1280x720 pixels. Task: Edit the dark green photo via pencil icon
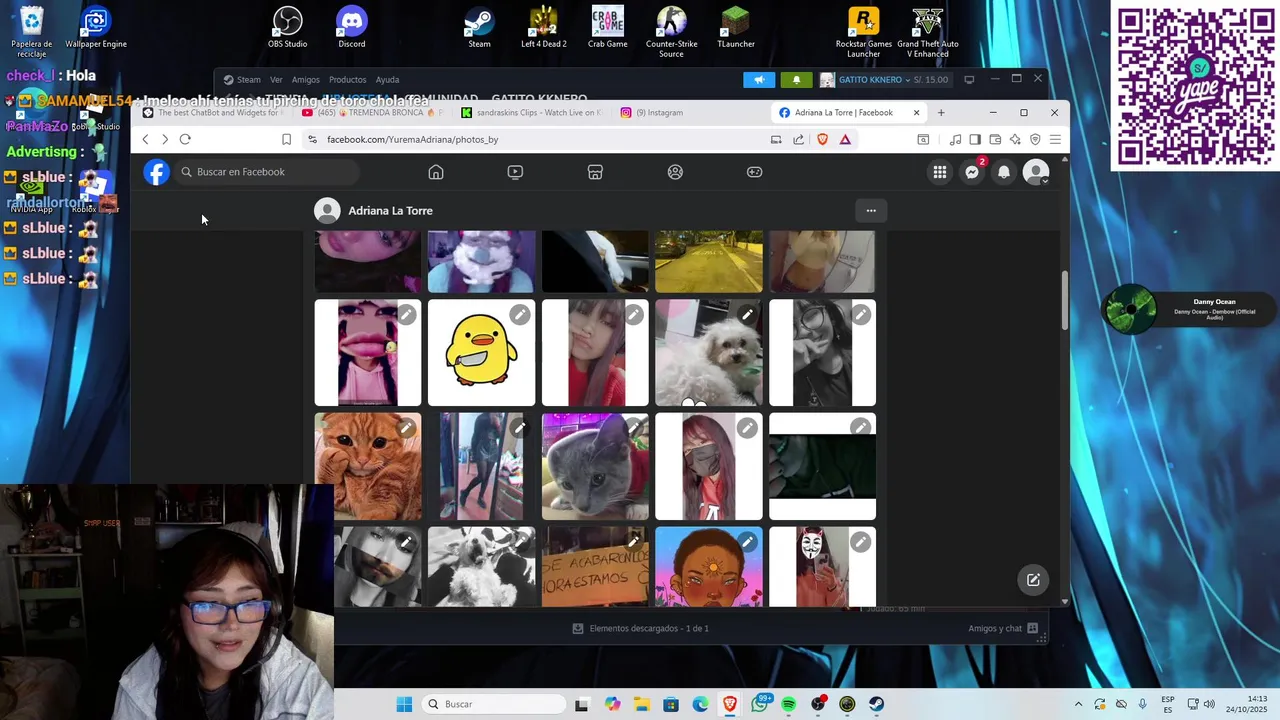(860, 428)
